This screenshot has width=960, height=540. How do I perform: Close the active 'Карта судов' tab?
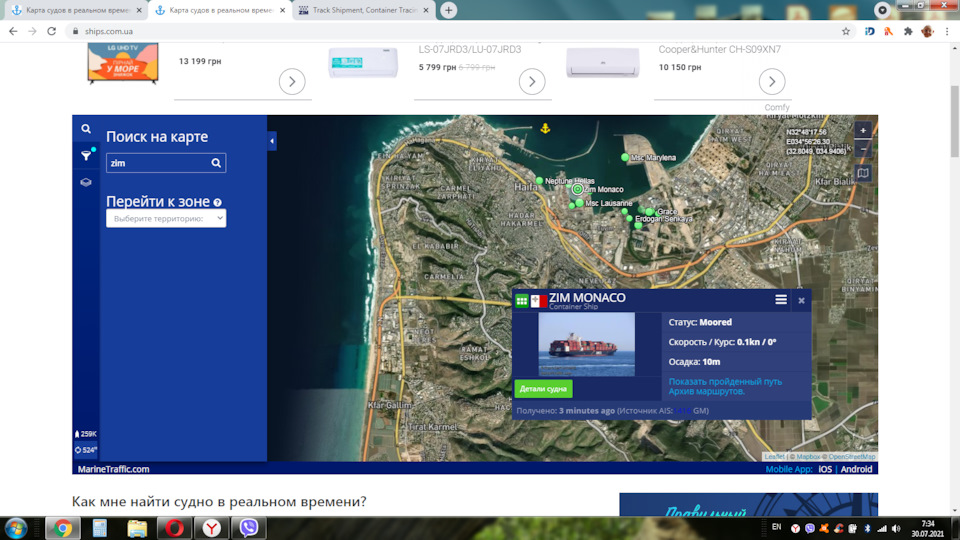pos(282,10)
